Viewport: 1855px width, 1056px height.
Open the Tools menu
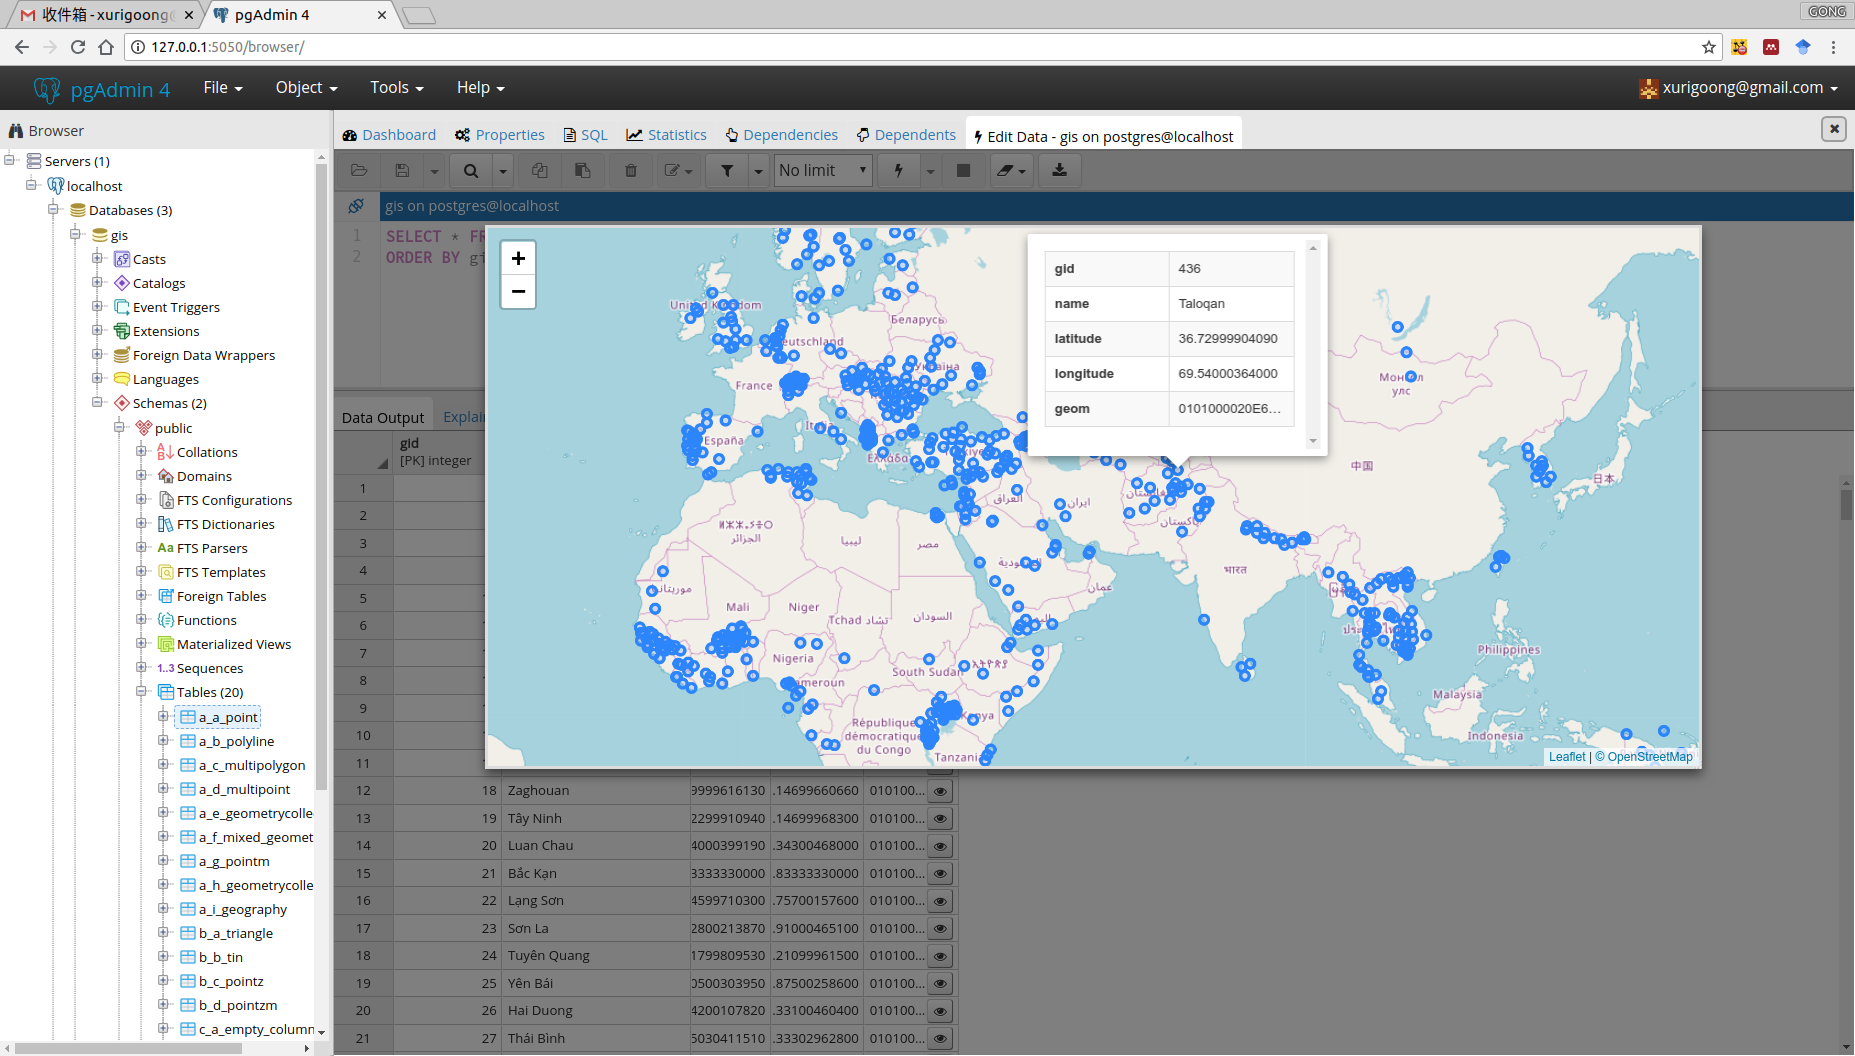pos(397,88)
